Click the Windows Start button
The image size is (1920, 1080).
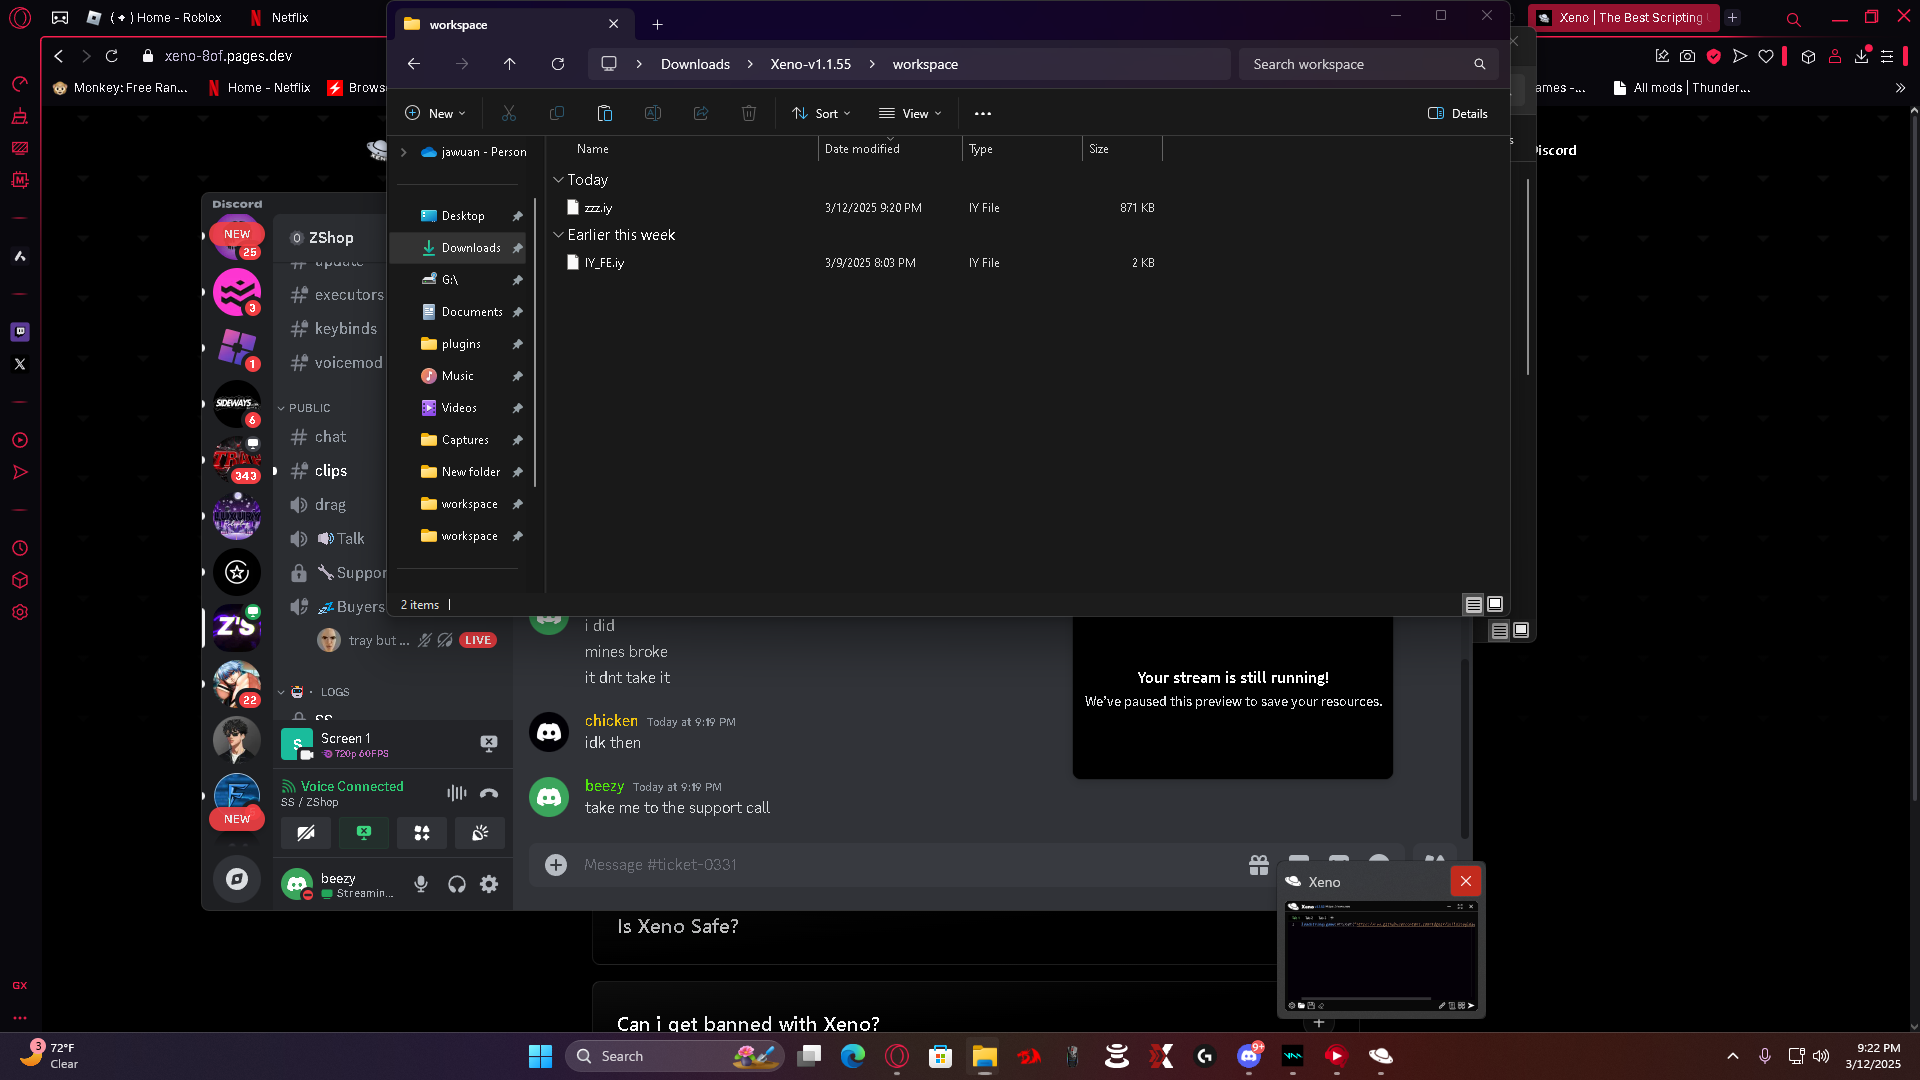pos(540,1056)
